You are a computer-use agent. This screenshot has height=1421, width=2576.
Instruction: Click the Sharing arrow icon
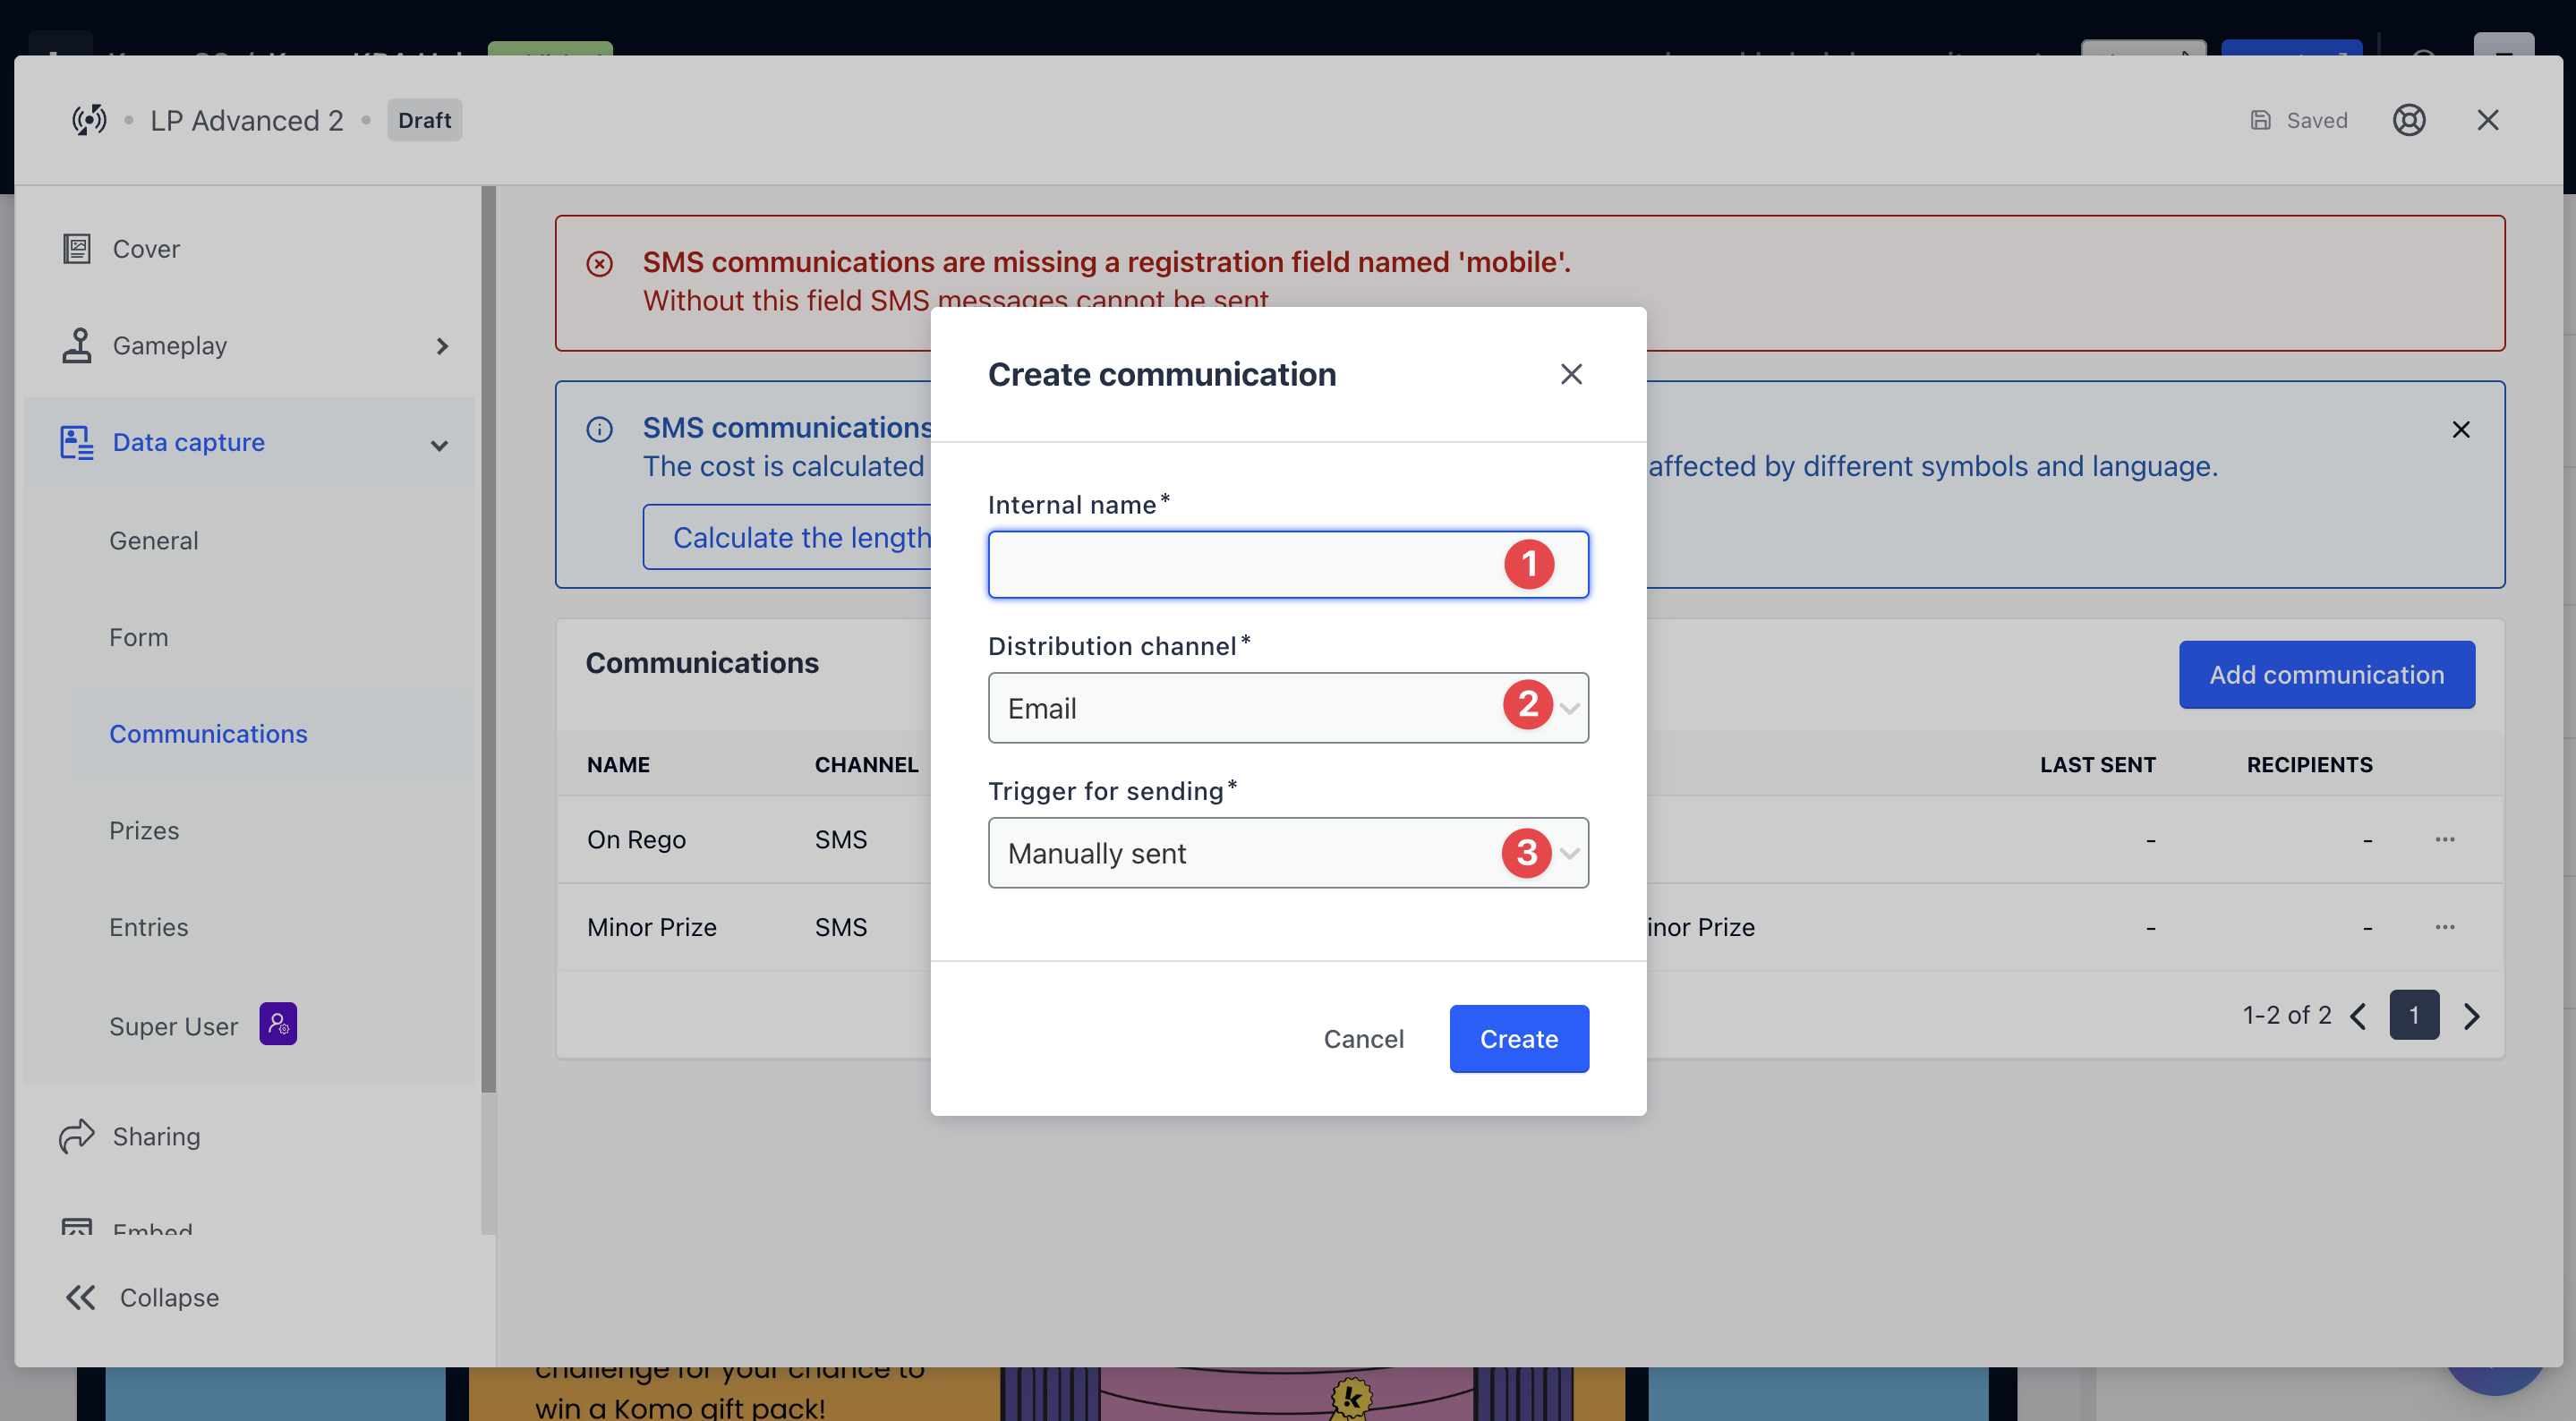click(77, 1137)
